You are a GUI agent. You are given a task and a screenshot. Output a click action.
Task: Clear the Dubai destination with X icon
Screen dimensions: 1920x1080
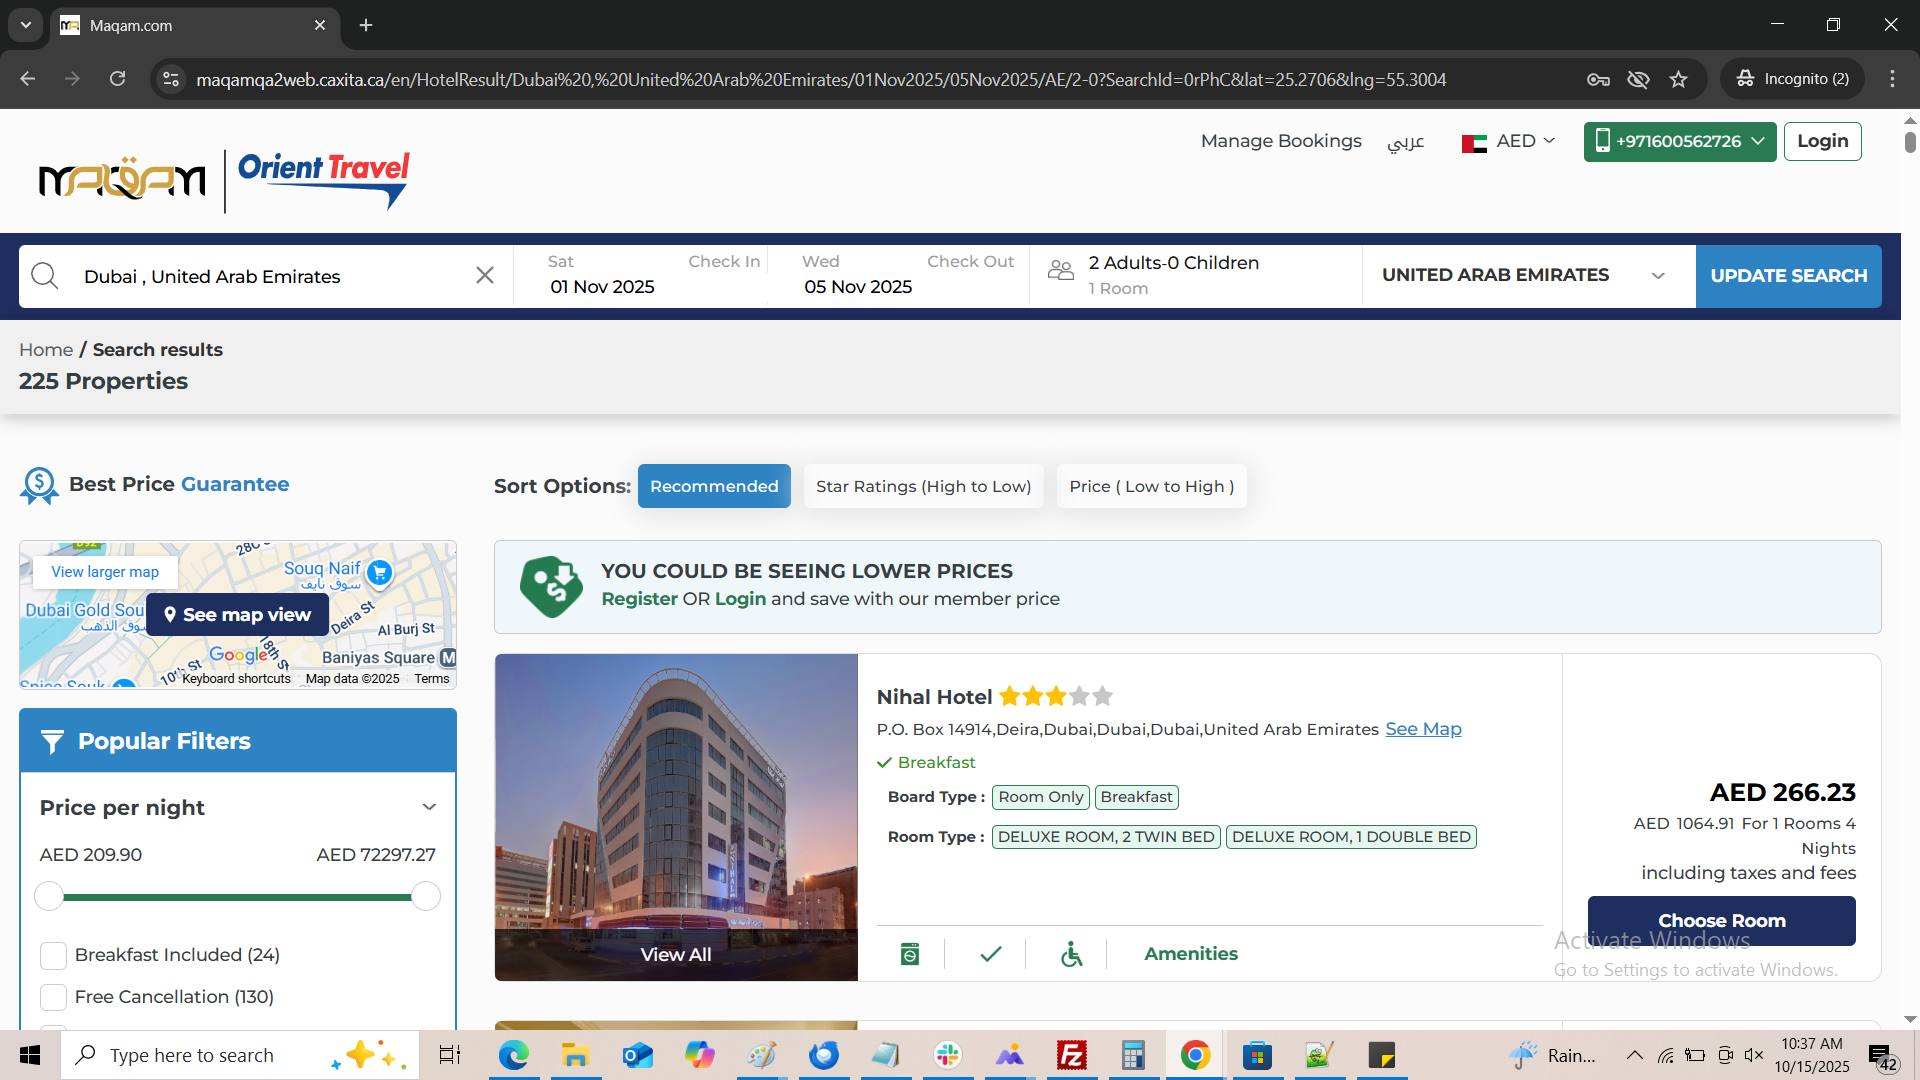point(485,275)
